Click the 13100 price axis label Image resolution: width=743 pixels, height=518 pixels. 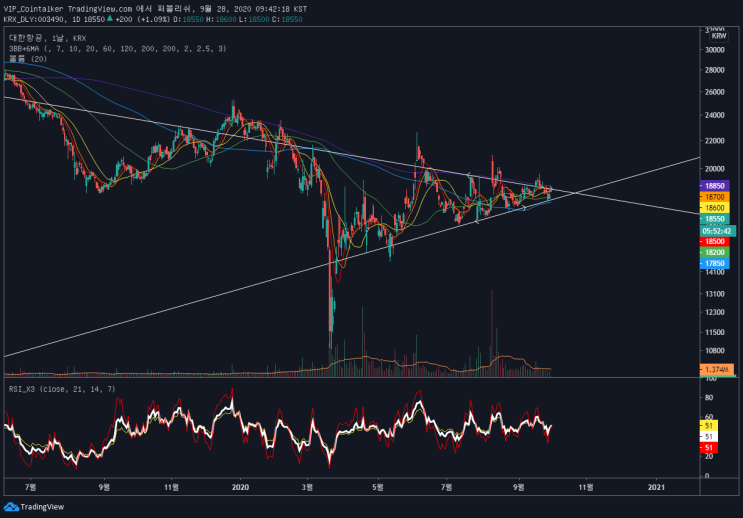click(715, 294)
